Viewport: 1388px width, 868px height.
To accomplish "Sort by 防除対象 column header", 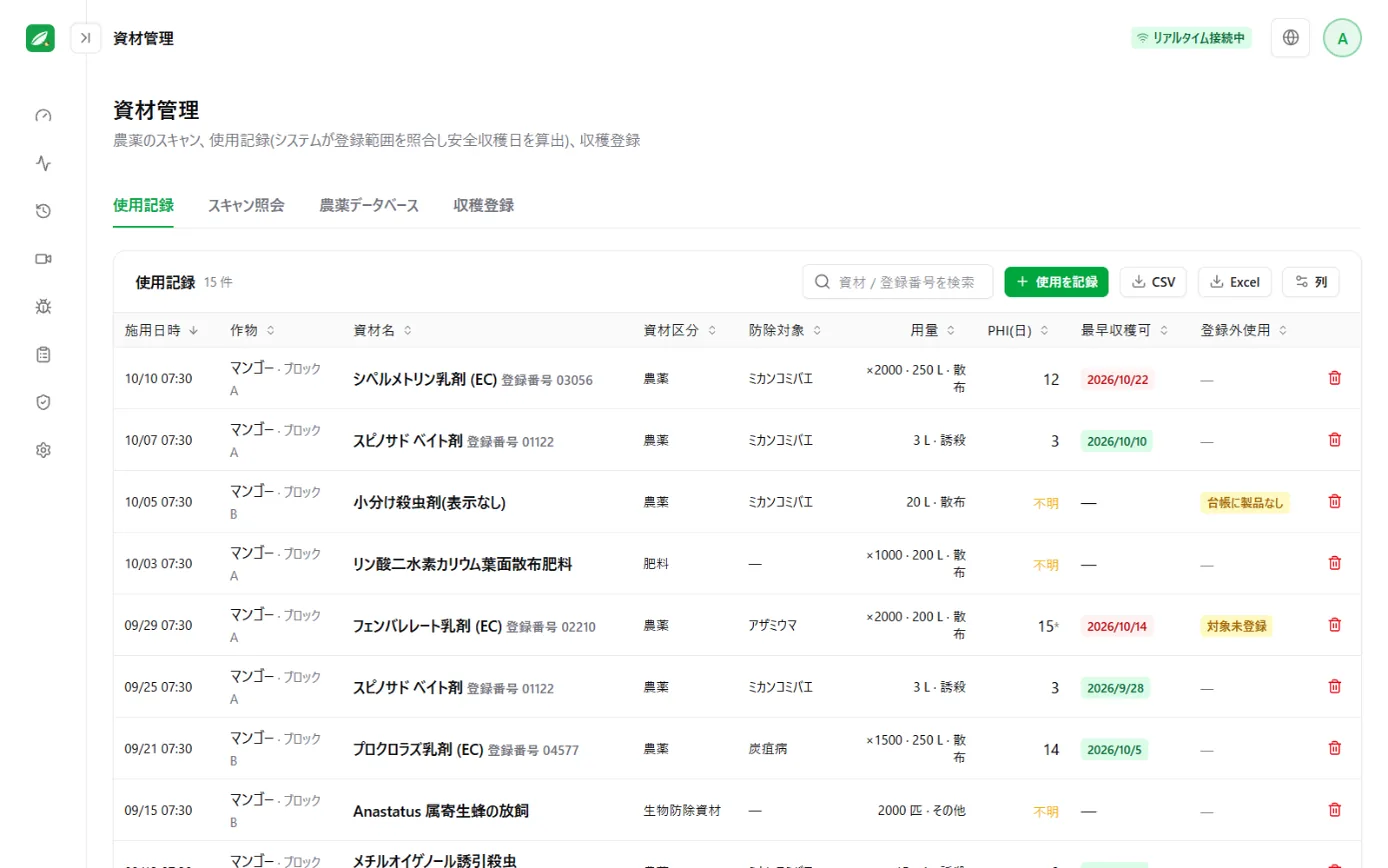I will (785, 330).
